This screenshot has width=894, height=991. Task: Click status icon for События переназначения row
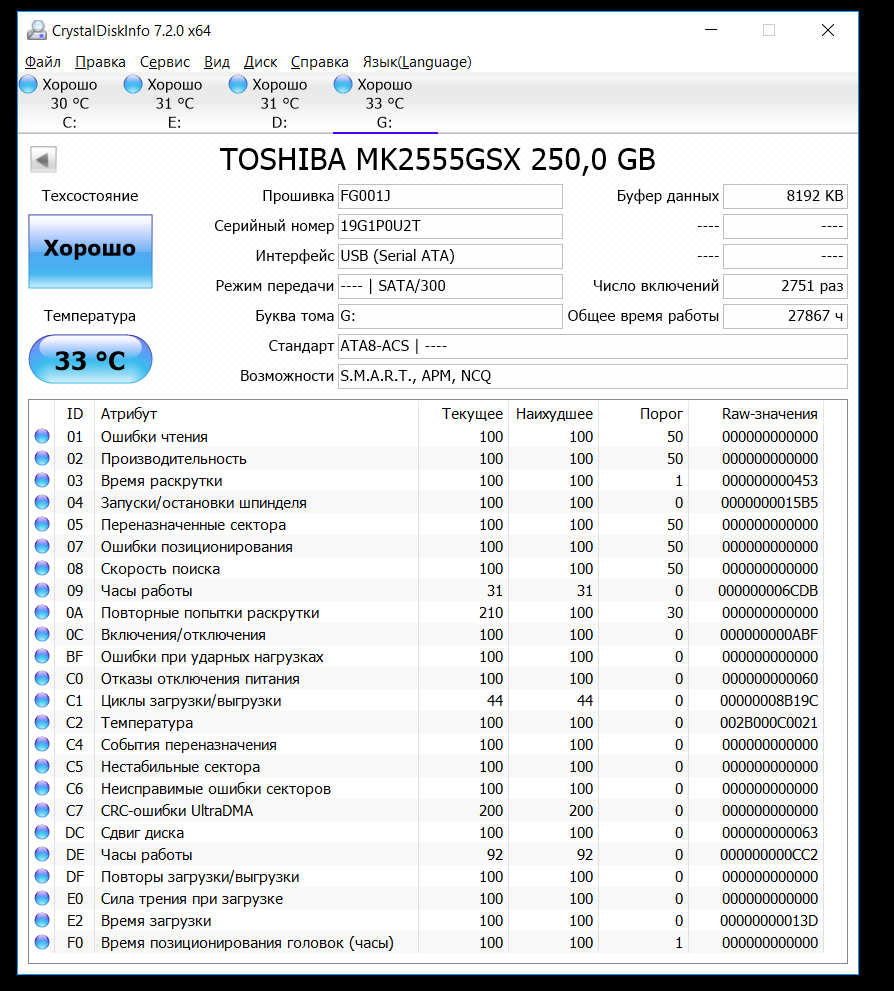pos(42,745)
